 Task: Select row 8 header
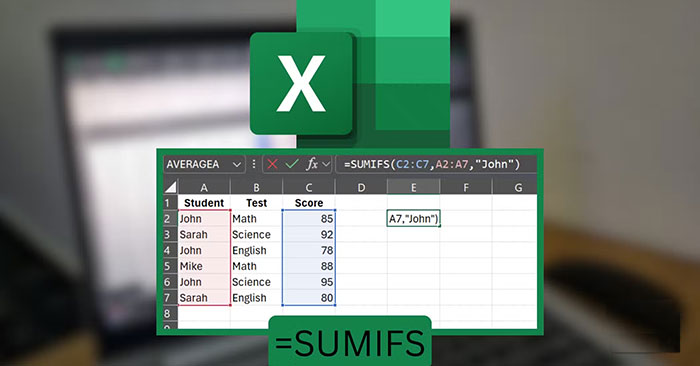(171, 313)
